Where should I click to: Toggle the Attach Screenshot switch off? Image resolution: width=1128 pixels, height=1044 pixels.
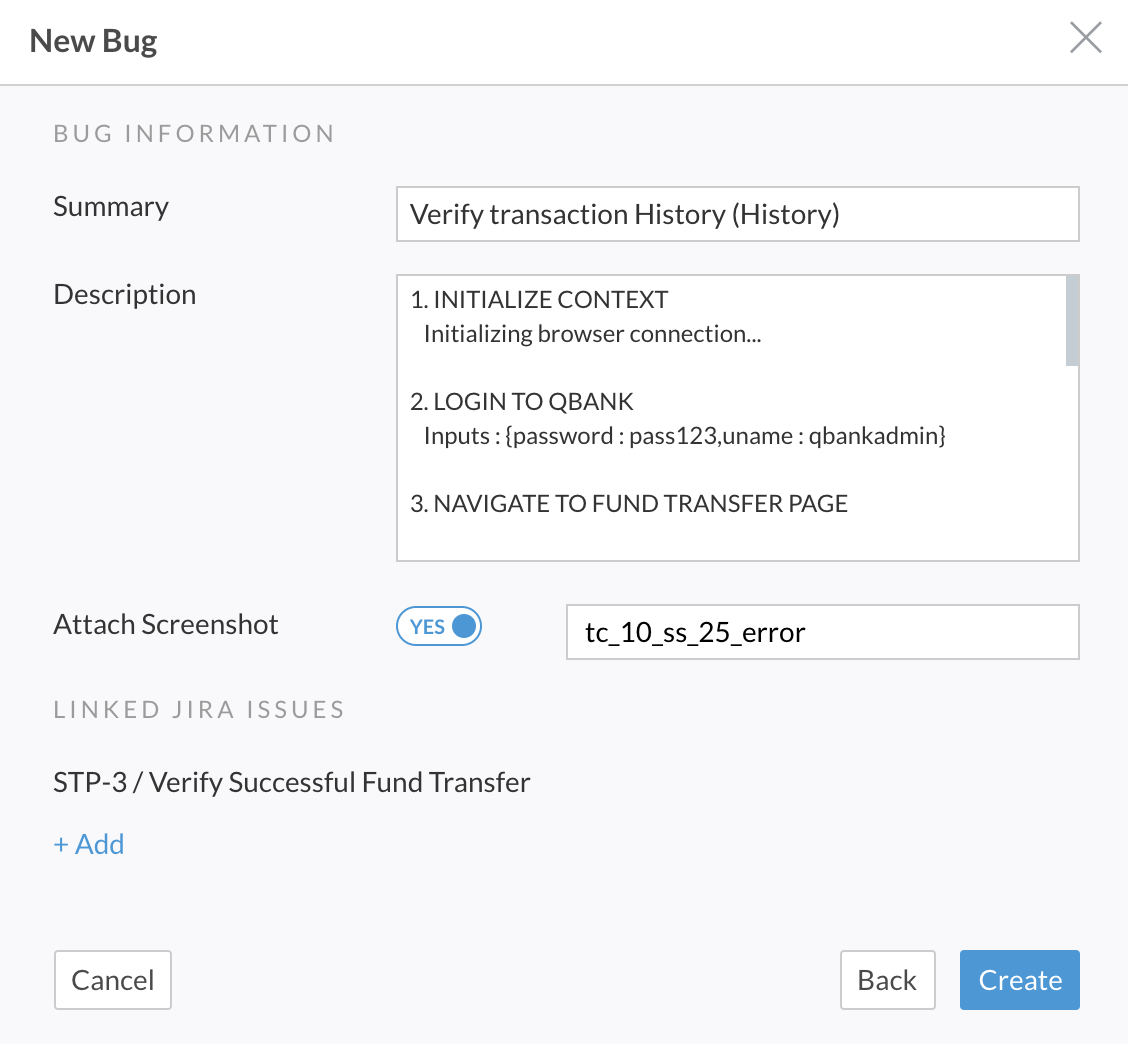point(440,627)
